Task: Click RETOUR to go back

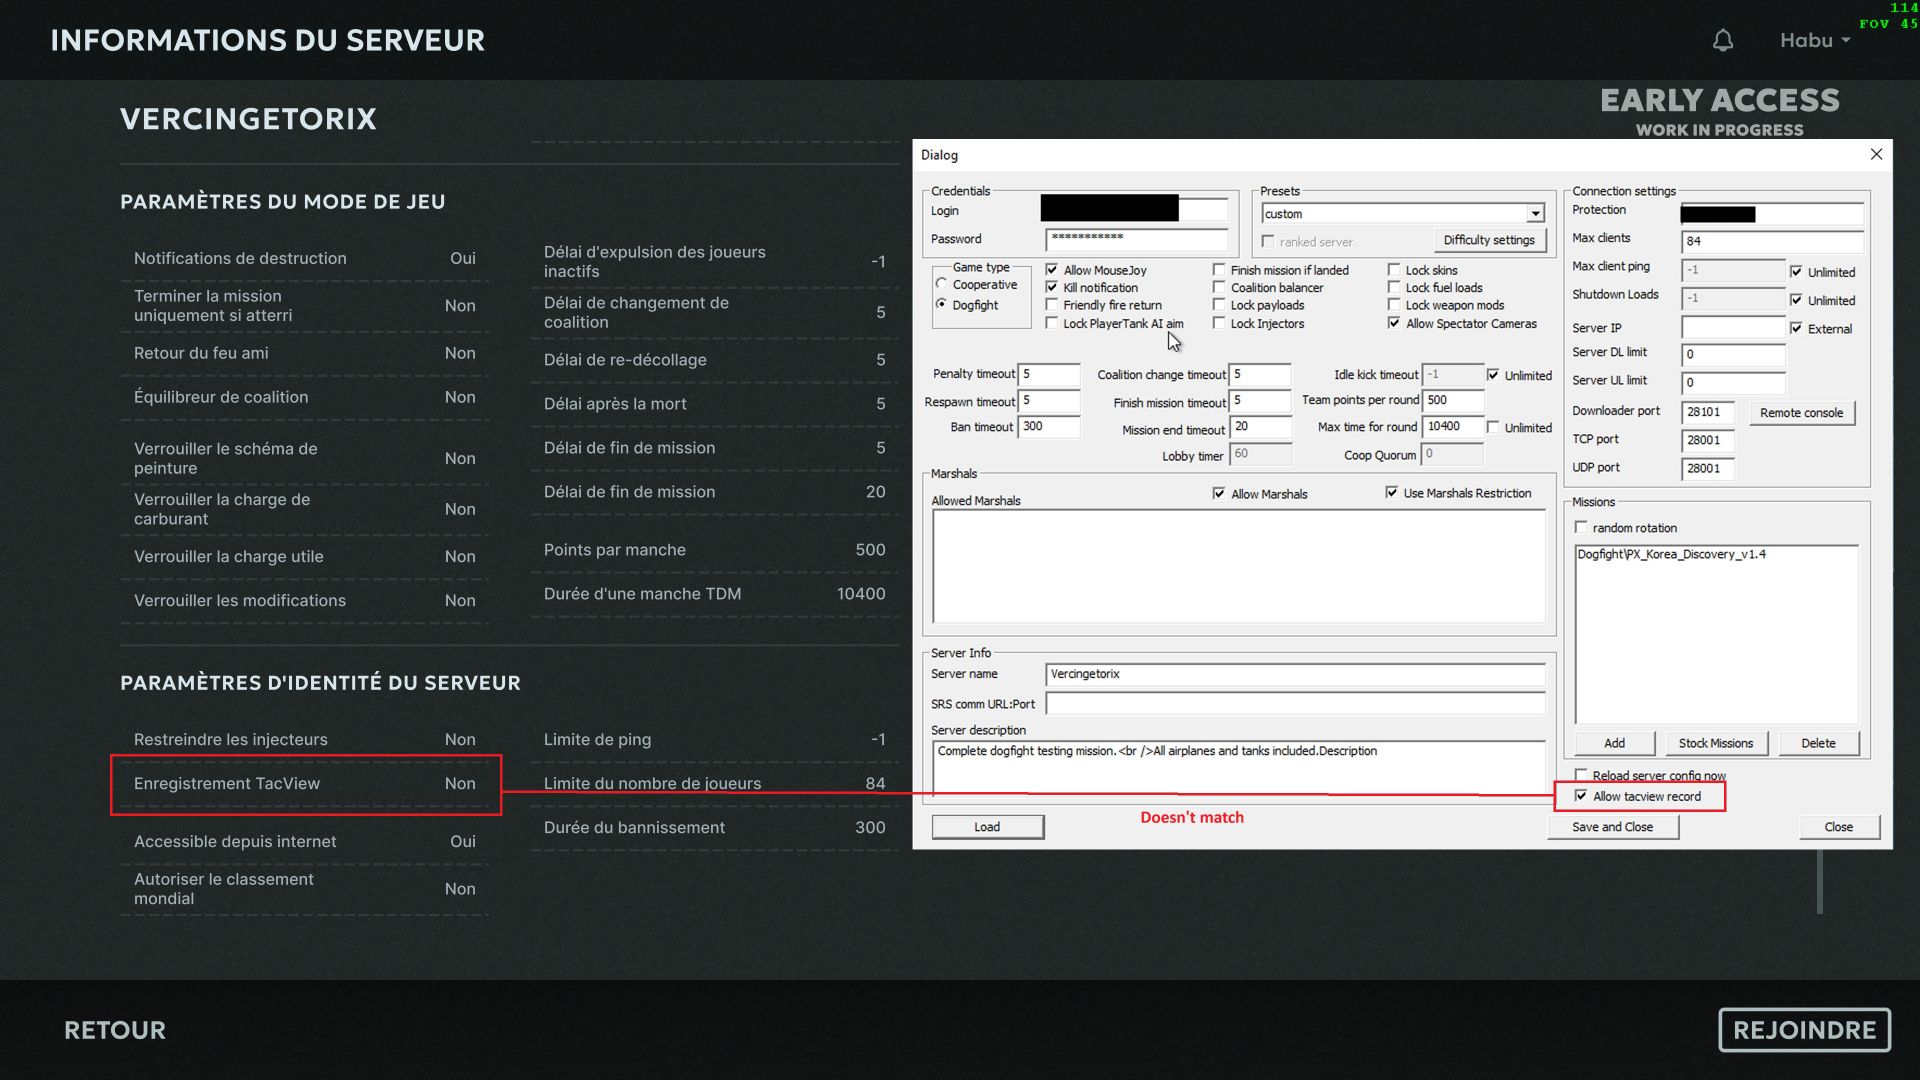Action: coord(115,1030)
